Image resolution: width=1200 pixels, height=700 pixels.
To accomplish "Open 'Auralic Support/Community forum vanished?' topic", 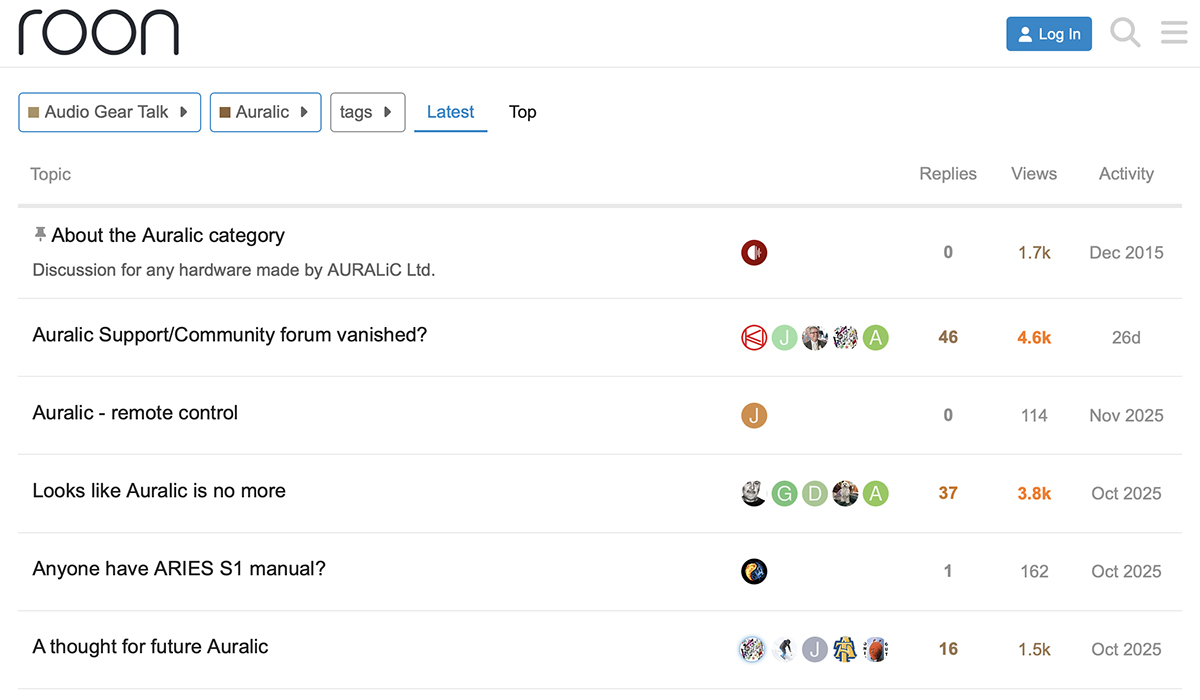I will [229, 335].
